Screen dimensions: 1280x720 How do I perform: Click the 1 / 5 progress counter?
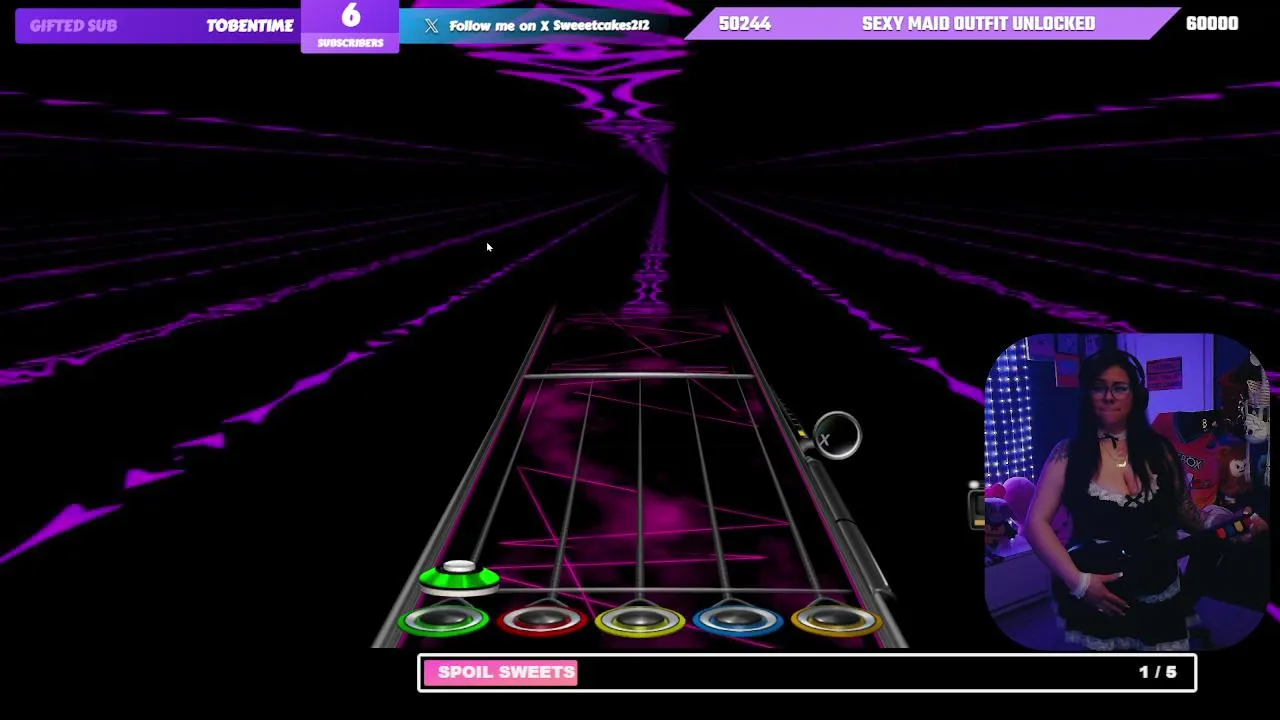click(1158, 672)
